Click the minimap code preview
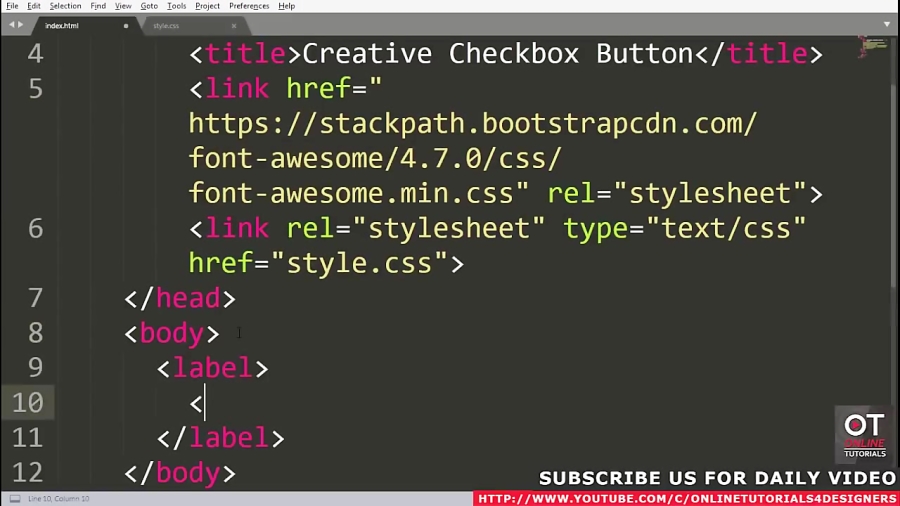Viewport: 900px width, 506px height. click(873, 46)
